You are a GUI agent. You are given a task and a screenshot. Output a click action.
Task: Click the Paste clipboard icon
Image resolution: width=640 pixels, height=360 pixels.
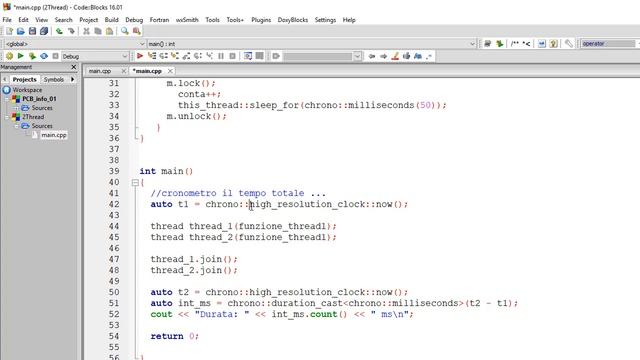(109, 31)
